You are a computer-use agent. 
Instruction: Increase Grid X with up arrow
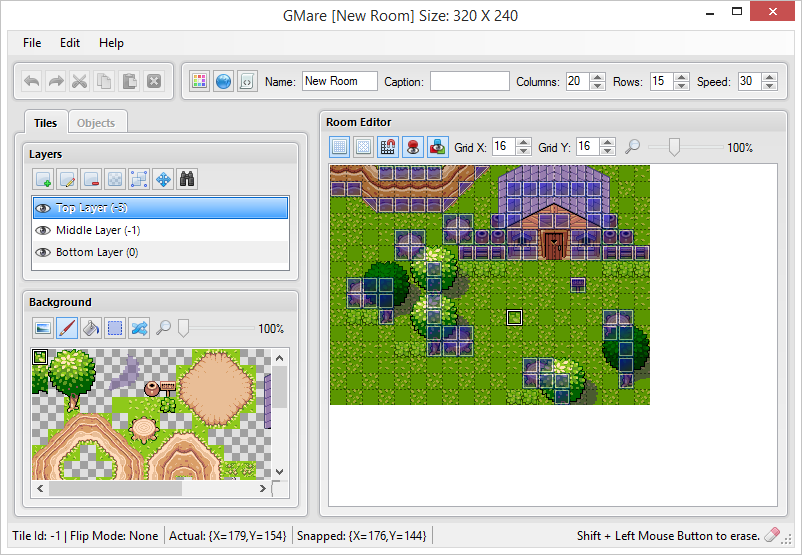(523, 142)
